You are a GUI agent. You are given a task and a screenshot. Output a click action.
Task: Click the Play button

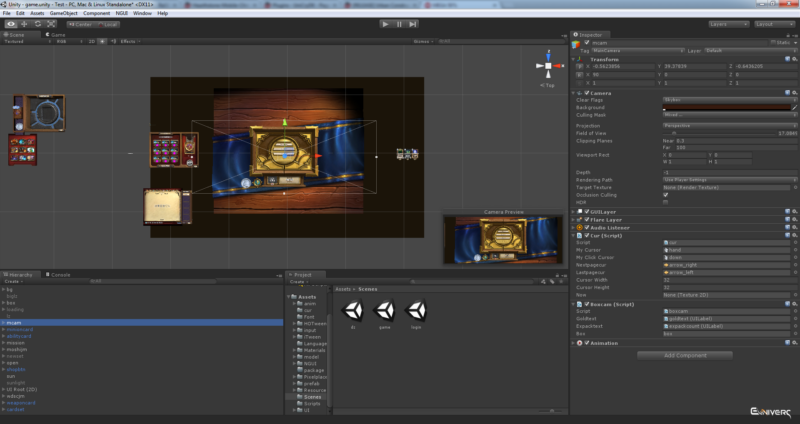(x=386, y=24)
